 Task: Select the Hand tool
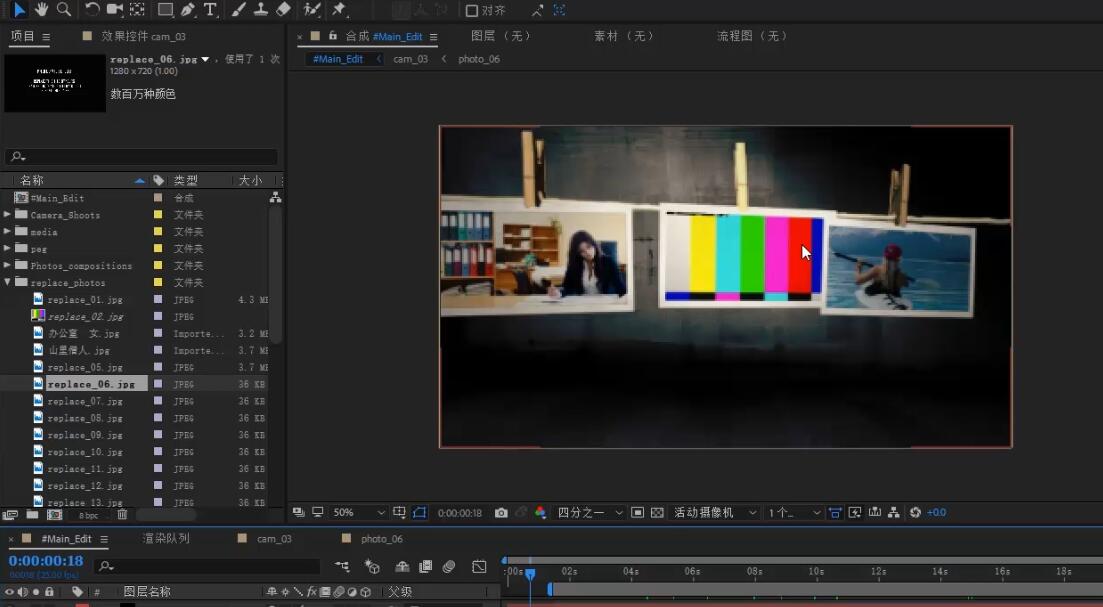point(42,9)
